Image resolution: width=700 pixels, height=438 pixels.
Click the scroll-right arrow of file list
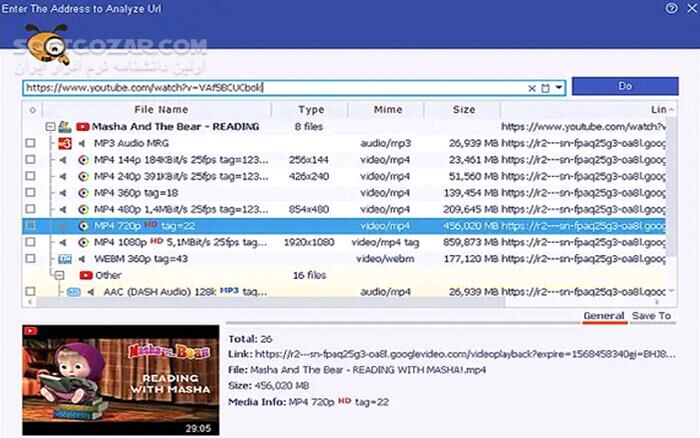[657, 302]
